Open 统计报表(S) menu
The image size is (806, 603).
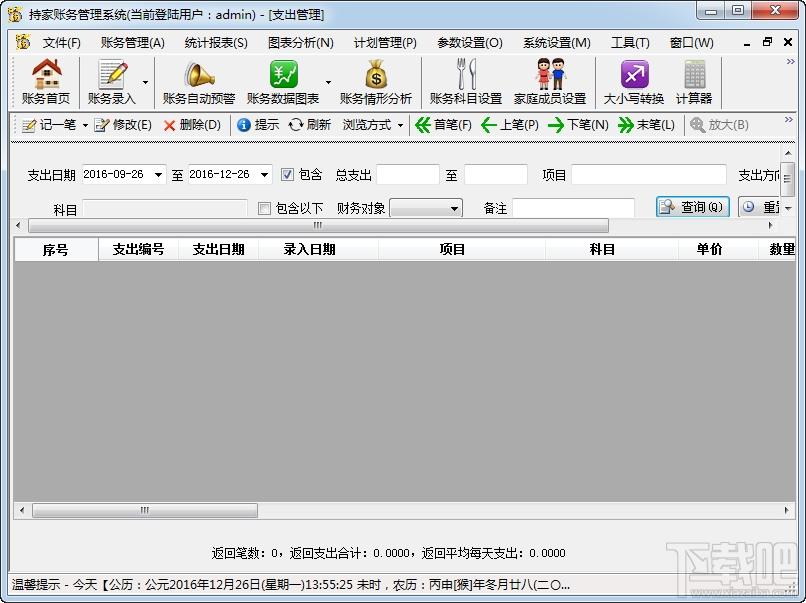[216, 43]
